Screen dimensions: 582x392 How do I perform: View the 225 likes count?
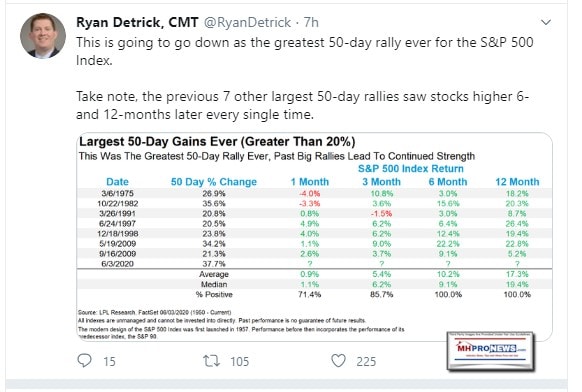366,362
